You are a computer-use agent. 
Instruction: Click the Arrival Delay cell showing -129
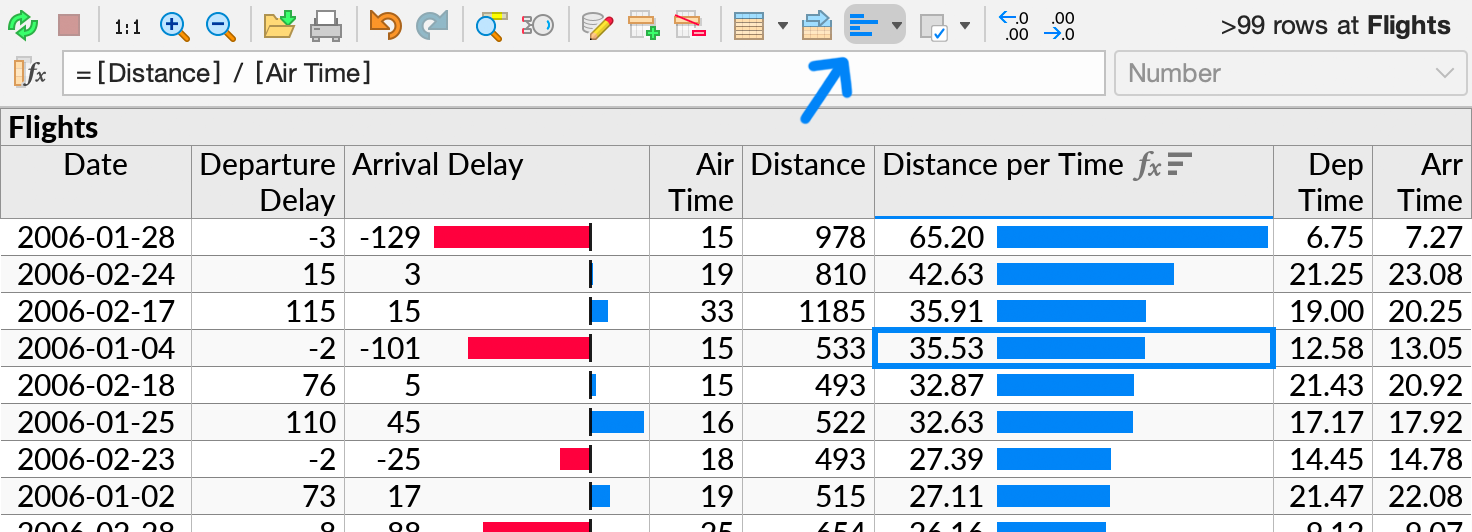tap(497, 237)
